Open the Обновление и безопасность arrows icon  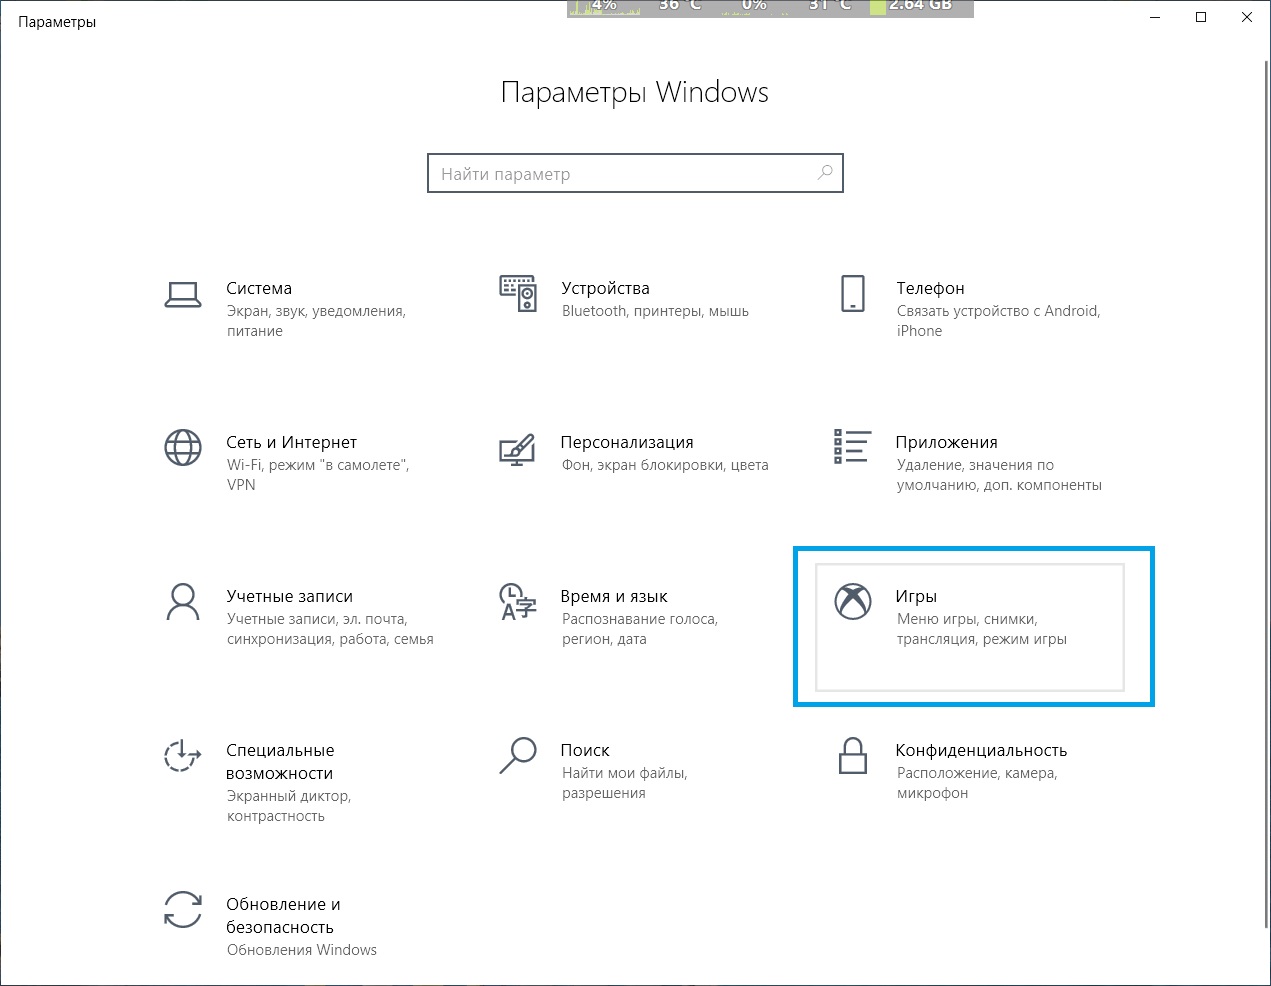pos(183,910)
